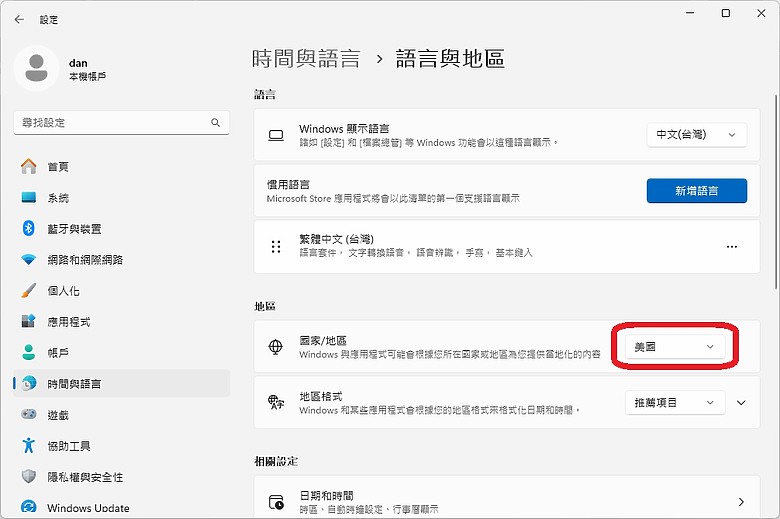
Task: Click the 應用程式 apps icon
Action: 29,321
